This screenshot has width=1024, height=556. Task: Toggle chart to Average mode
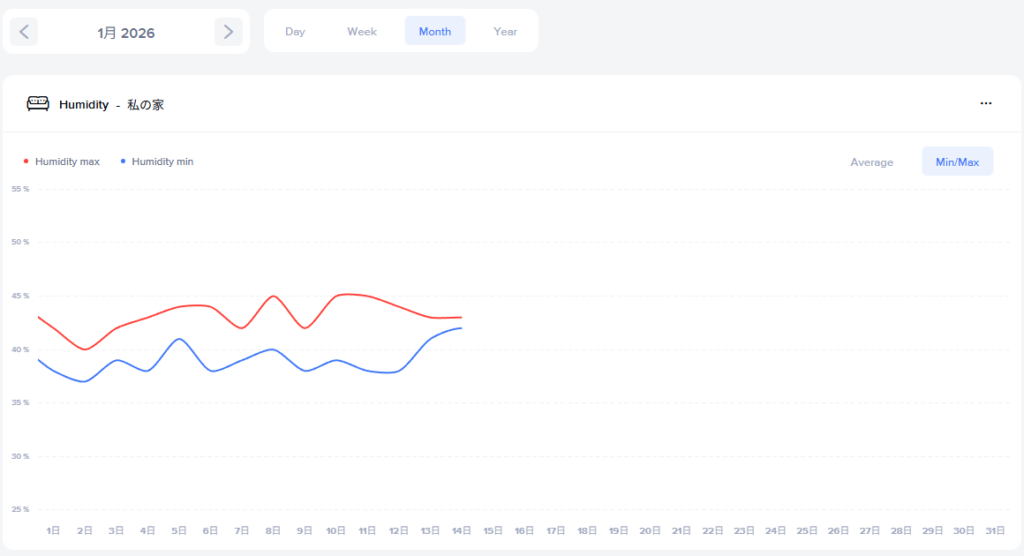coord(871,162)
